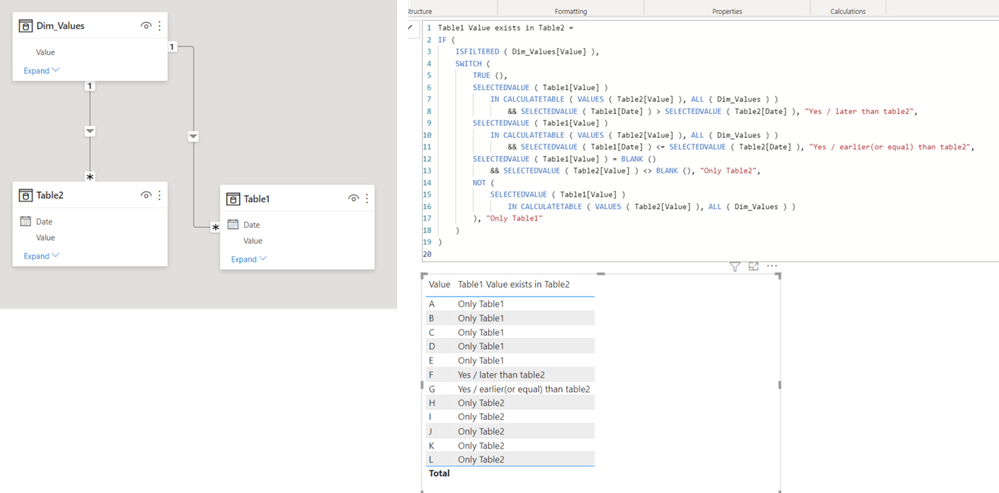Image resolution: width=999 pixels, height=493 pixels.
Task: Select row E in the table visual
Action: click(510, 361)
